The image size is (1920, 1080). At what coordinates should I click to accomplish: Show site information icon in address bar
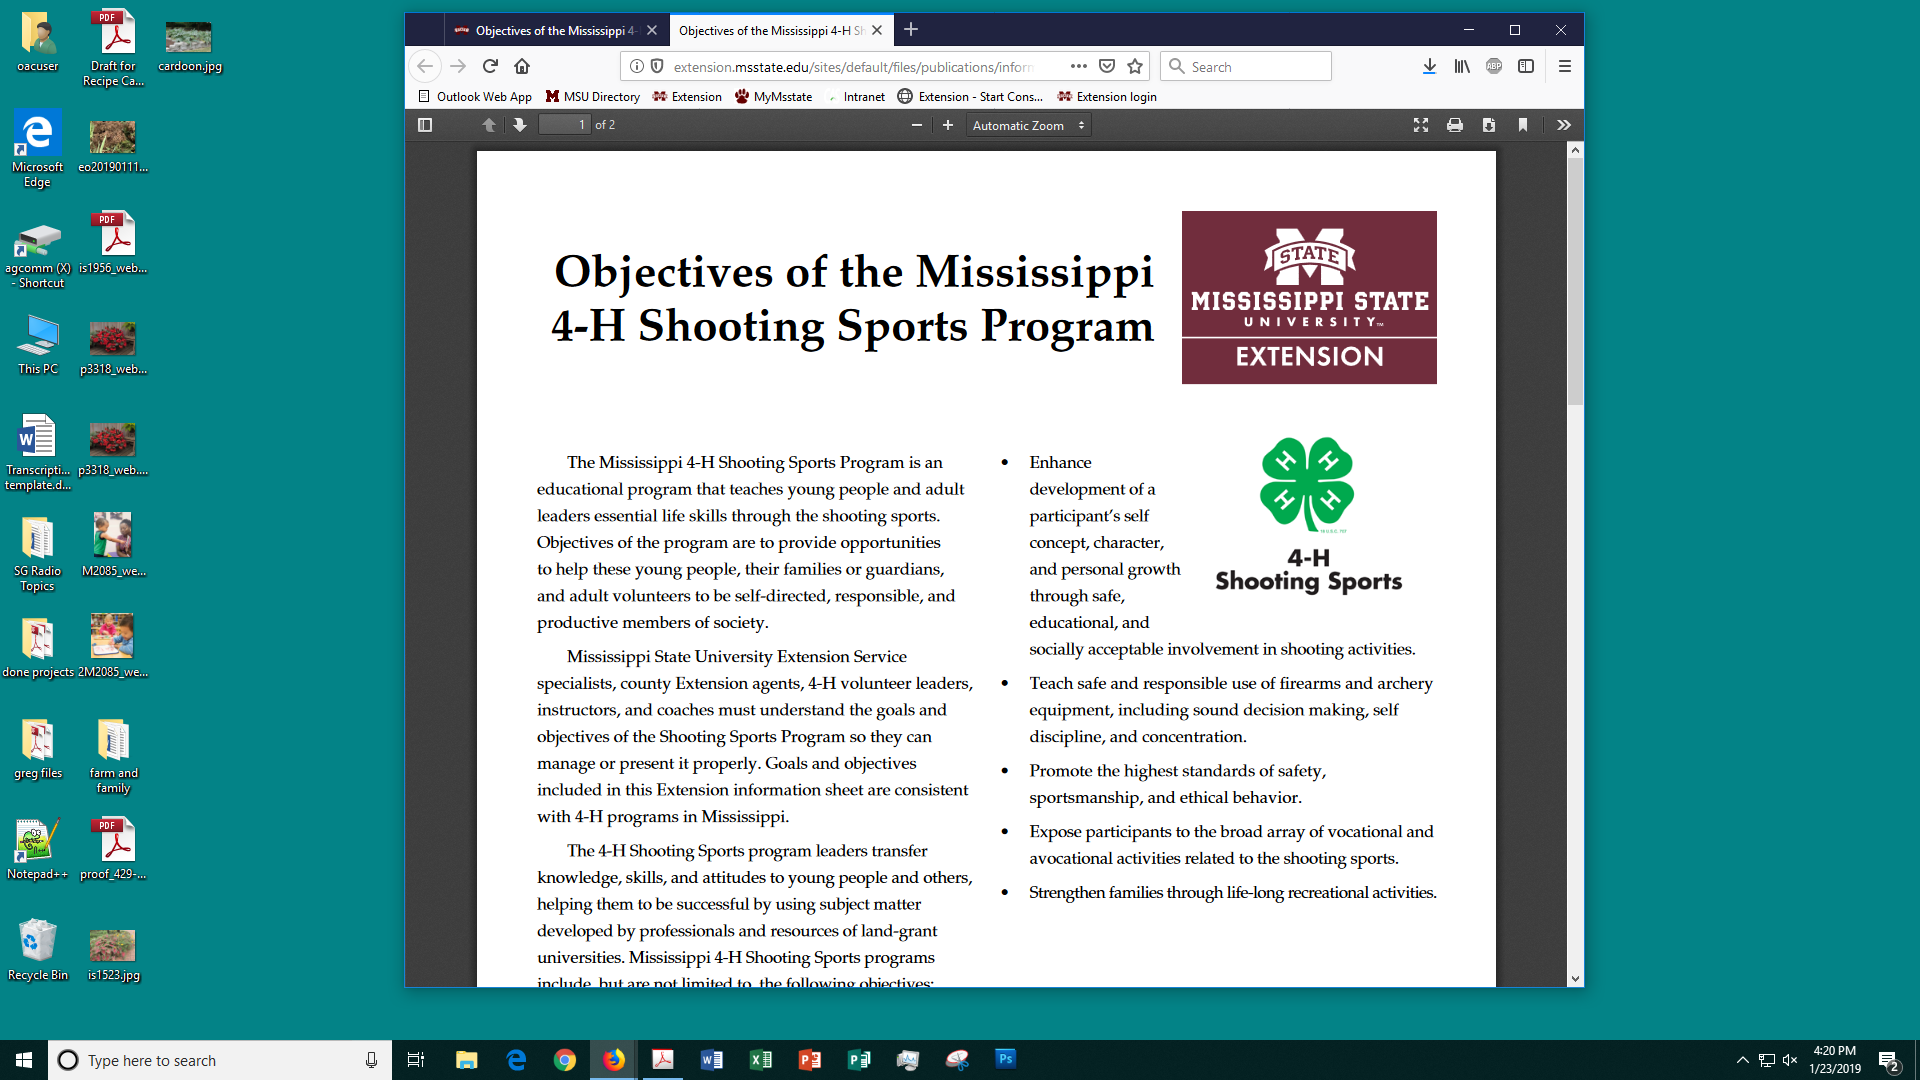coord(637,66)
